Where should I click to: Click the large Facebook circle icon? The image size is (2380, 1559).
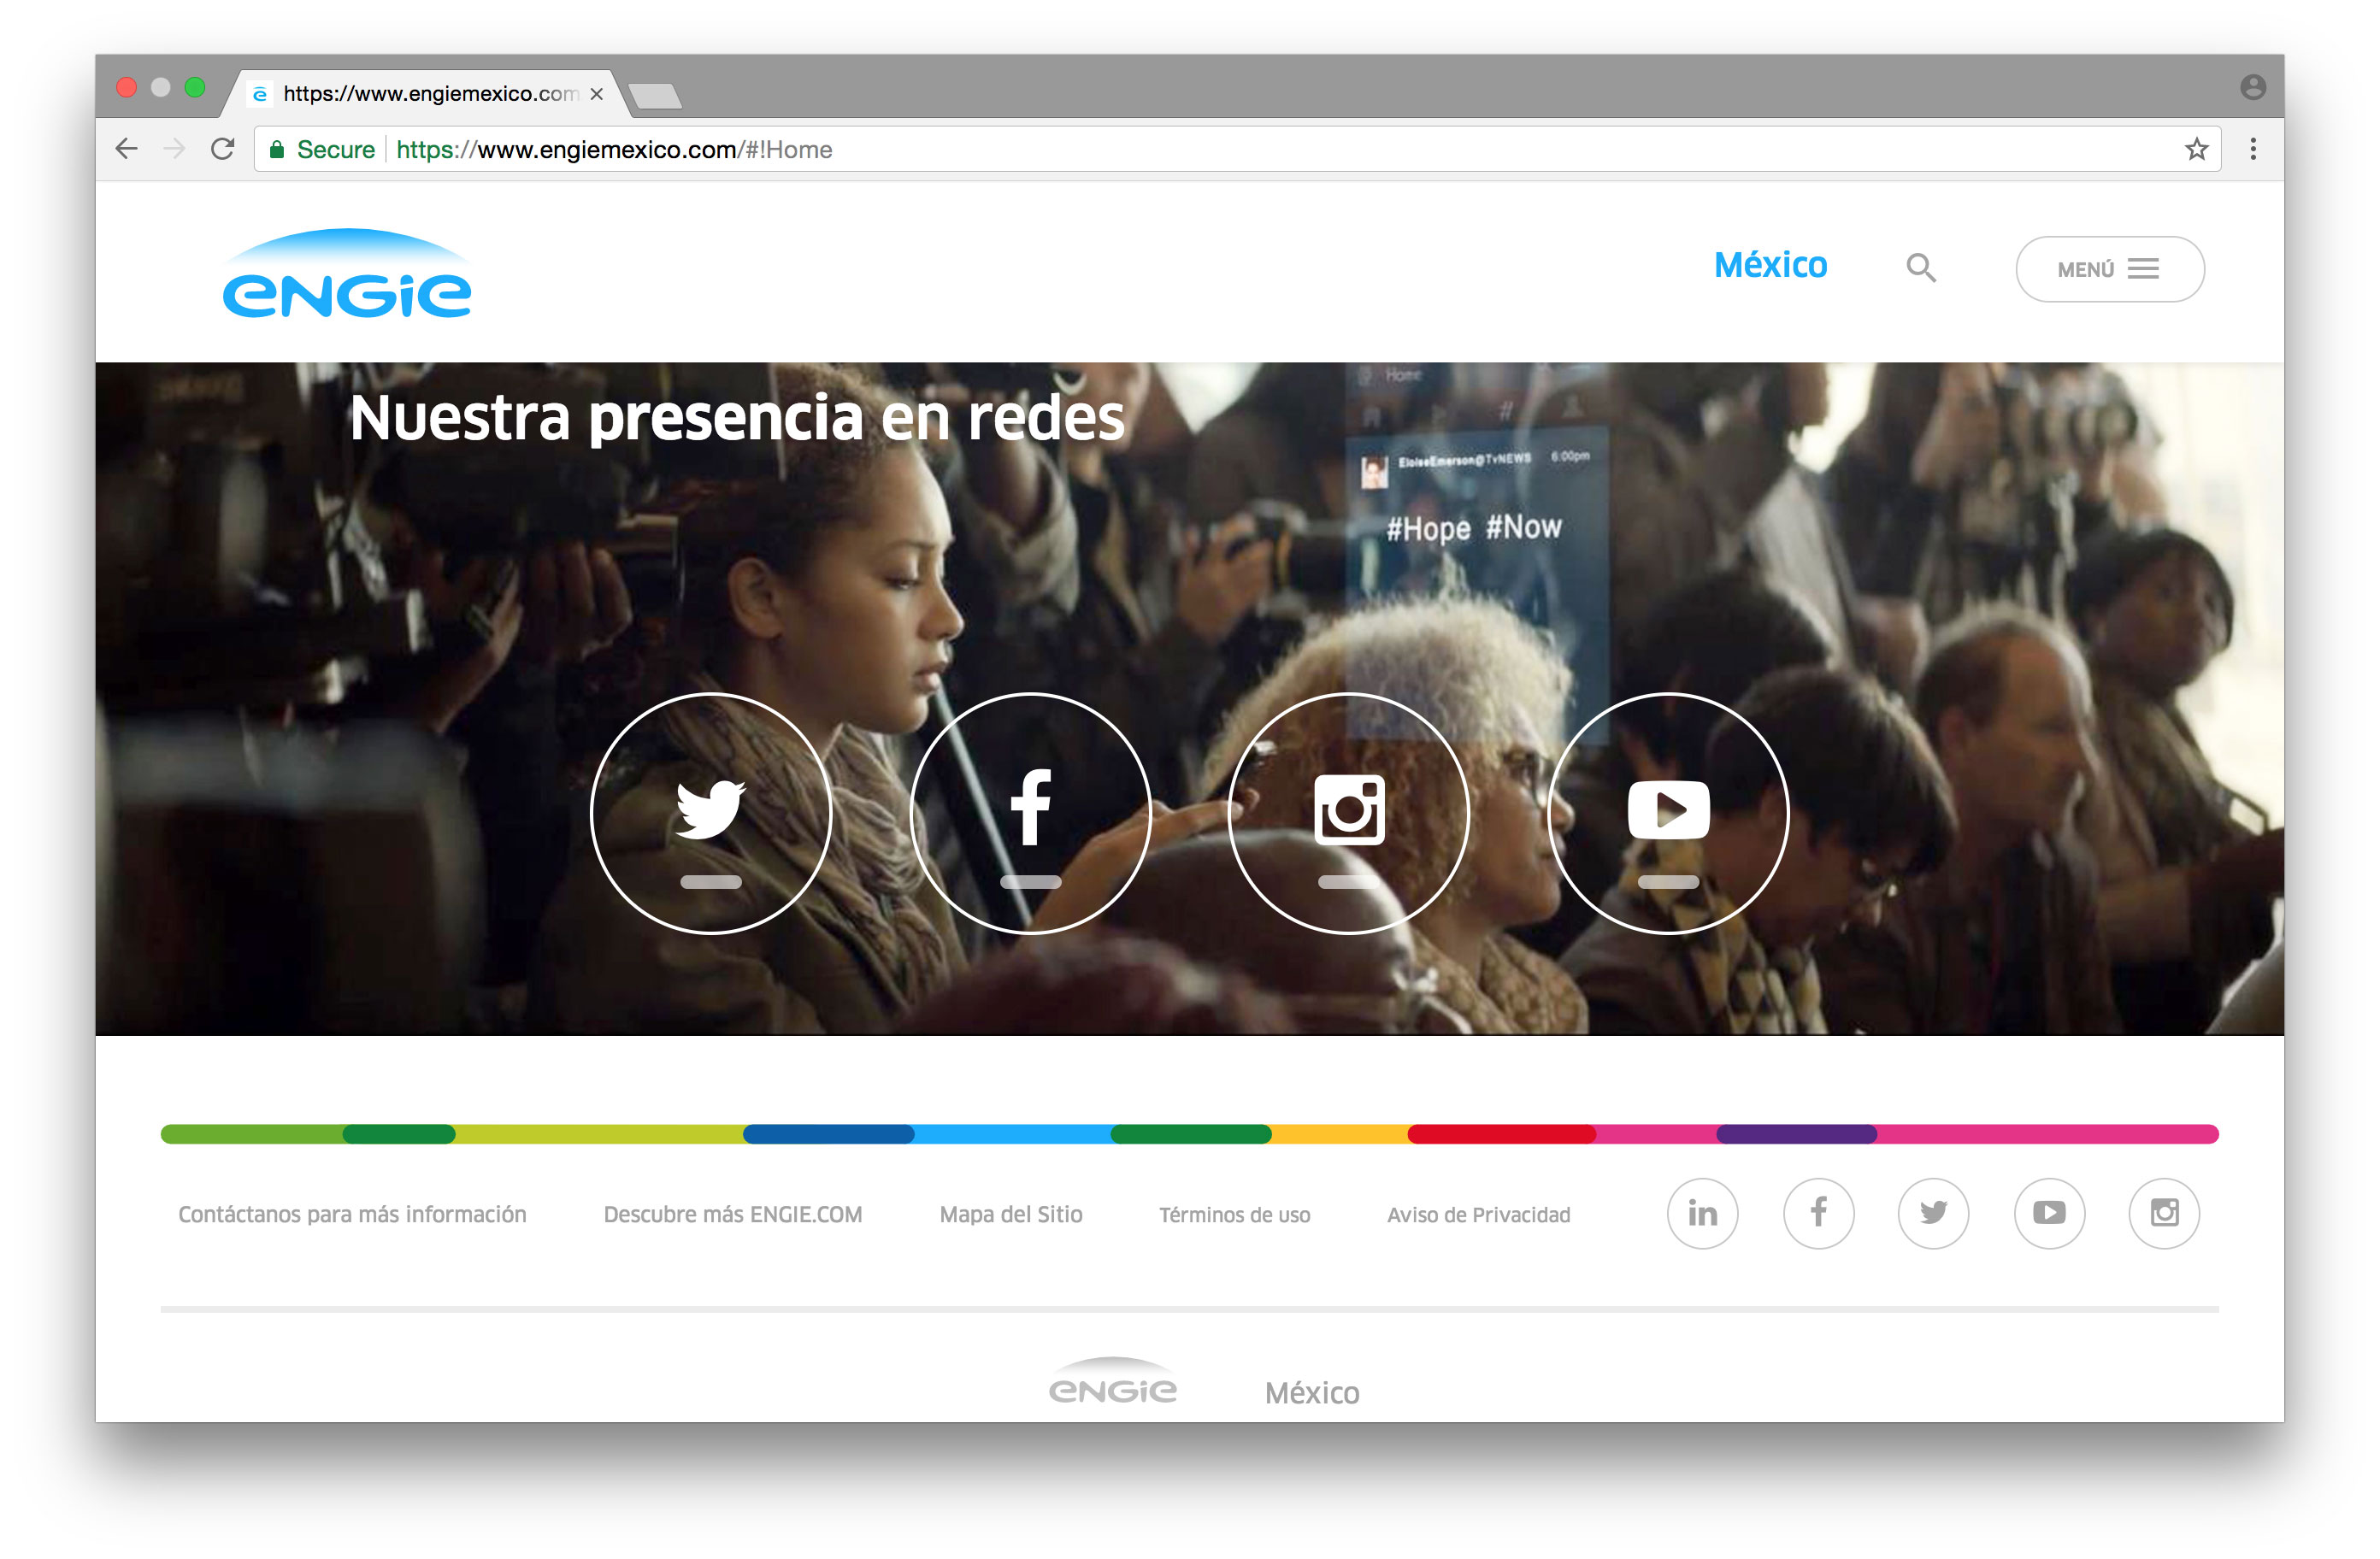click(x=1030, y=813)
